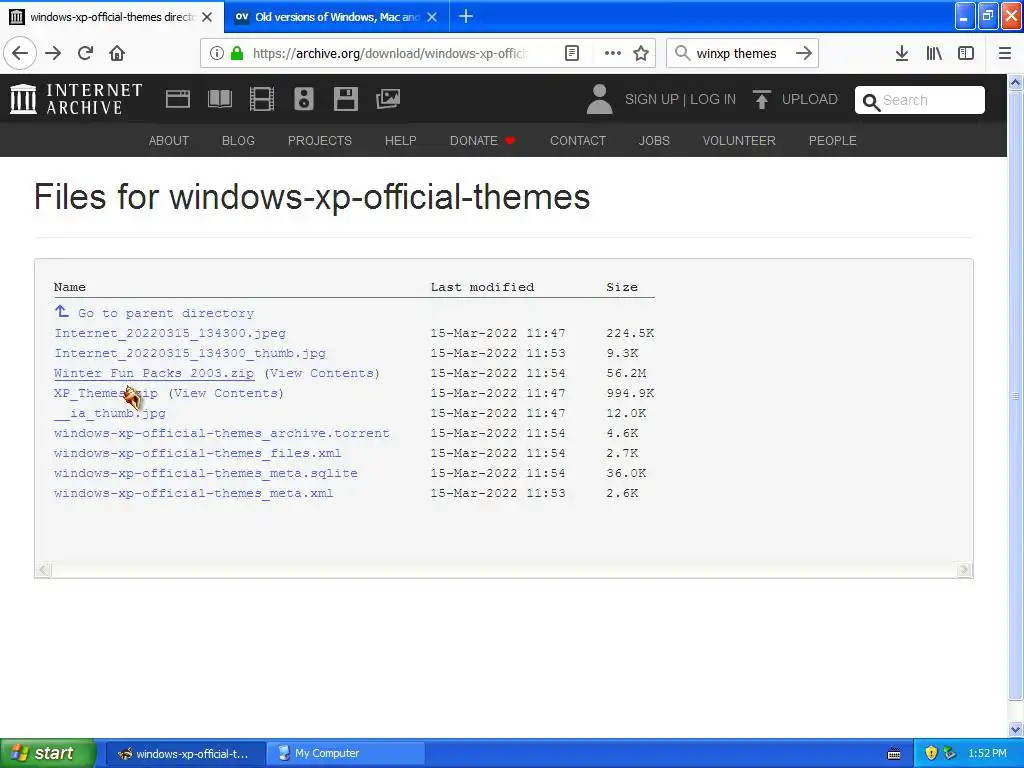
Task: Open the CONTACT menu item
Action: click(x=578, y=140)
